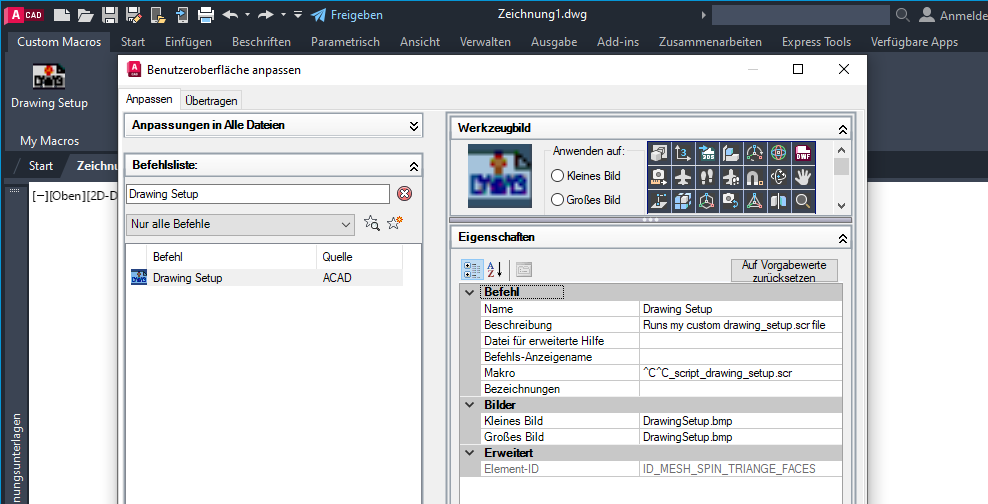Collapse the Eigenschaften panel
This screenshot has width=988, height=504.
point(842,239)
